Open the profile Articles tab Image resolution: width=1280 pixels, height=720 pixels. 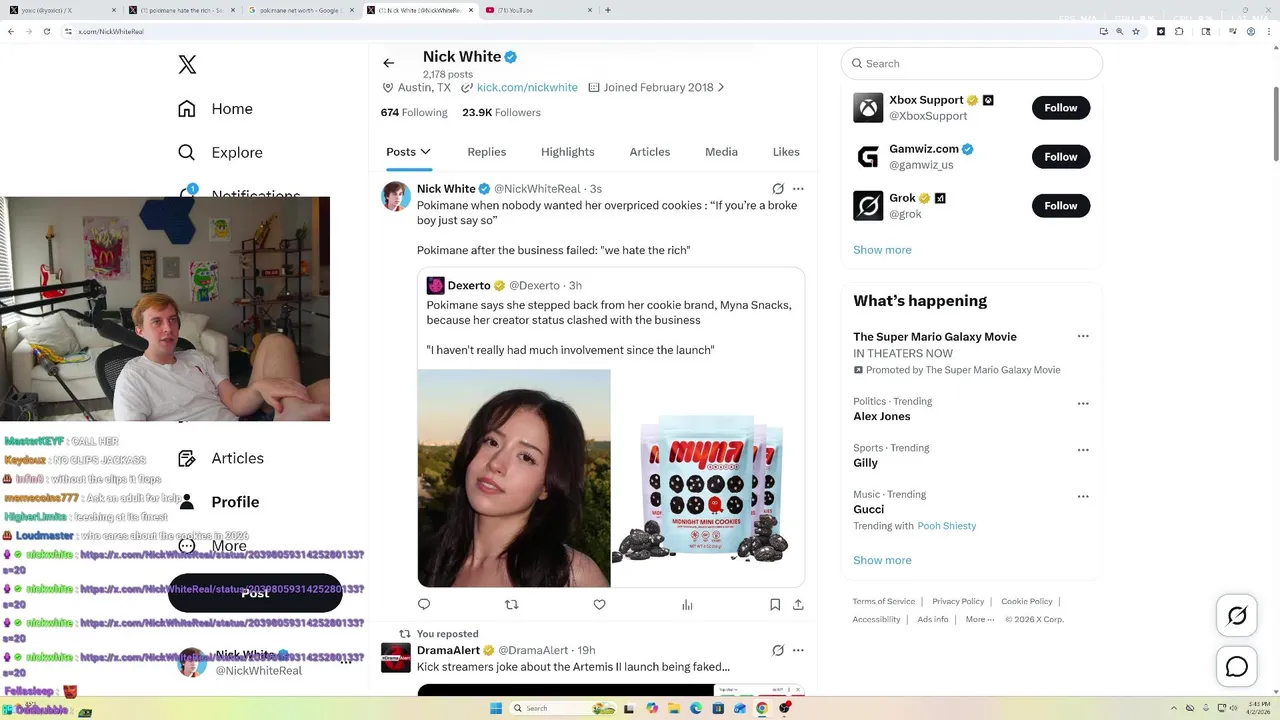point(650,152)
